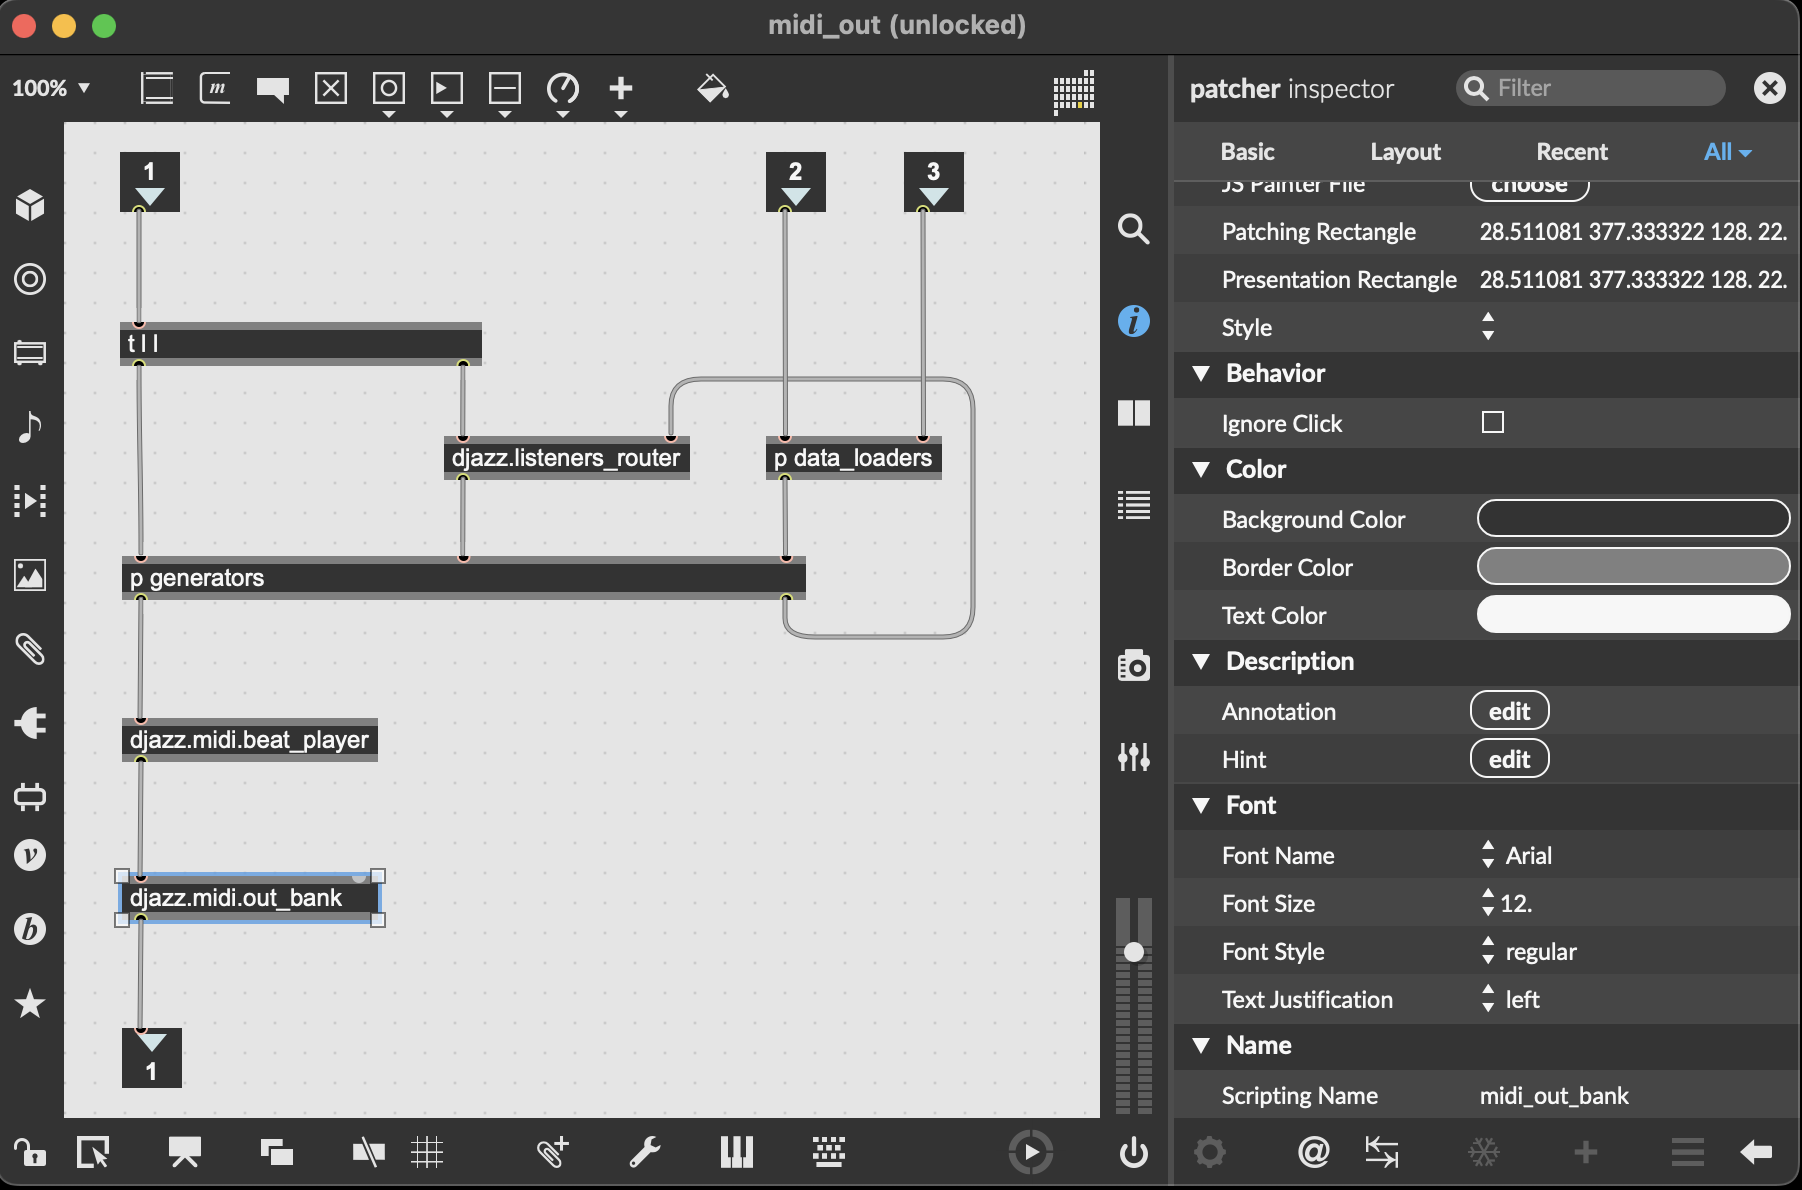Toggle the keyboard icon at bottom
1802x1190 pixels.
coord(828,1153)
